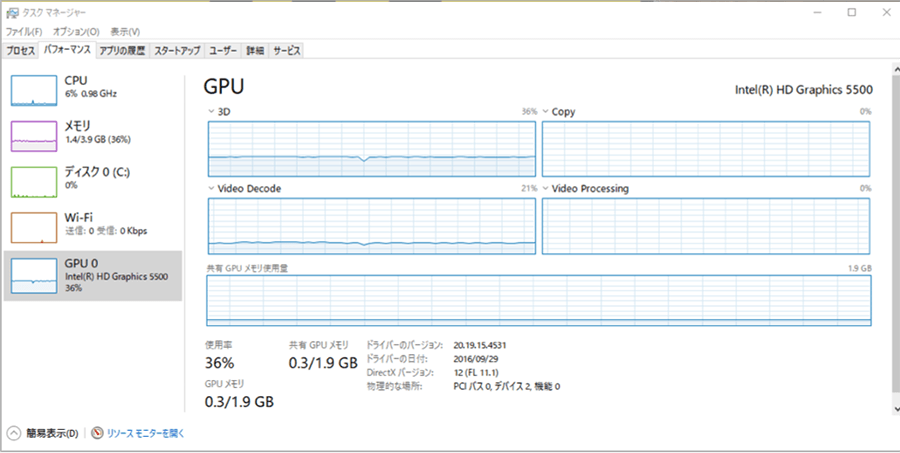This screenshot has width=900, height=453.
Task: Open the Video Processing graph dropdown
Action: coord(546,188)
